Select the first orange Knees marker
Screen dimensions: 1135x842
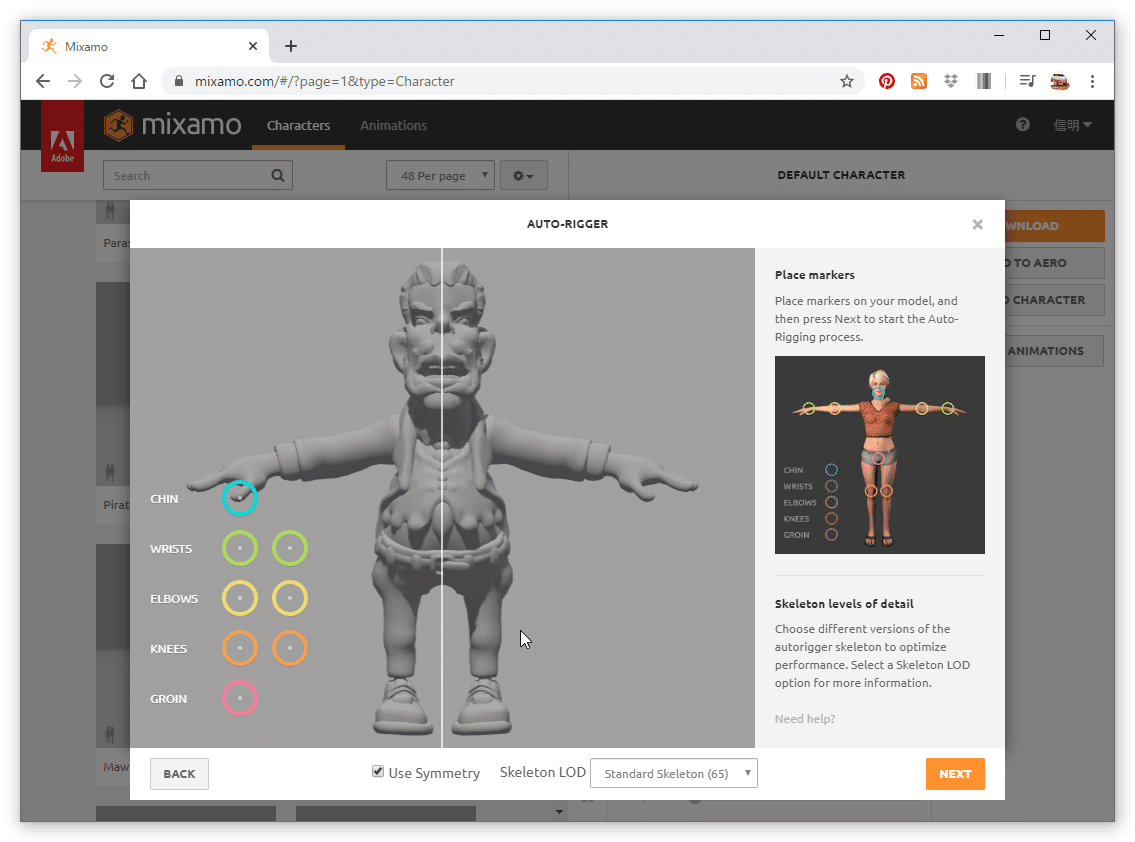point(240,648)
